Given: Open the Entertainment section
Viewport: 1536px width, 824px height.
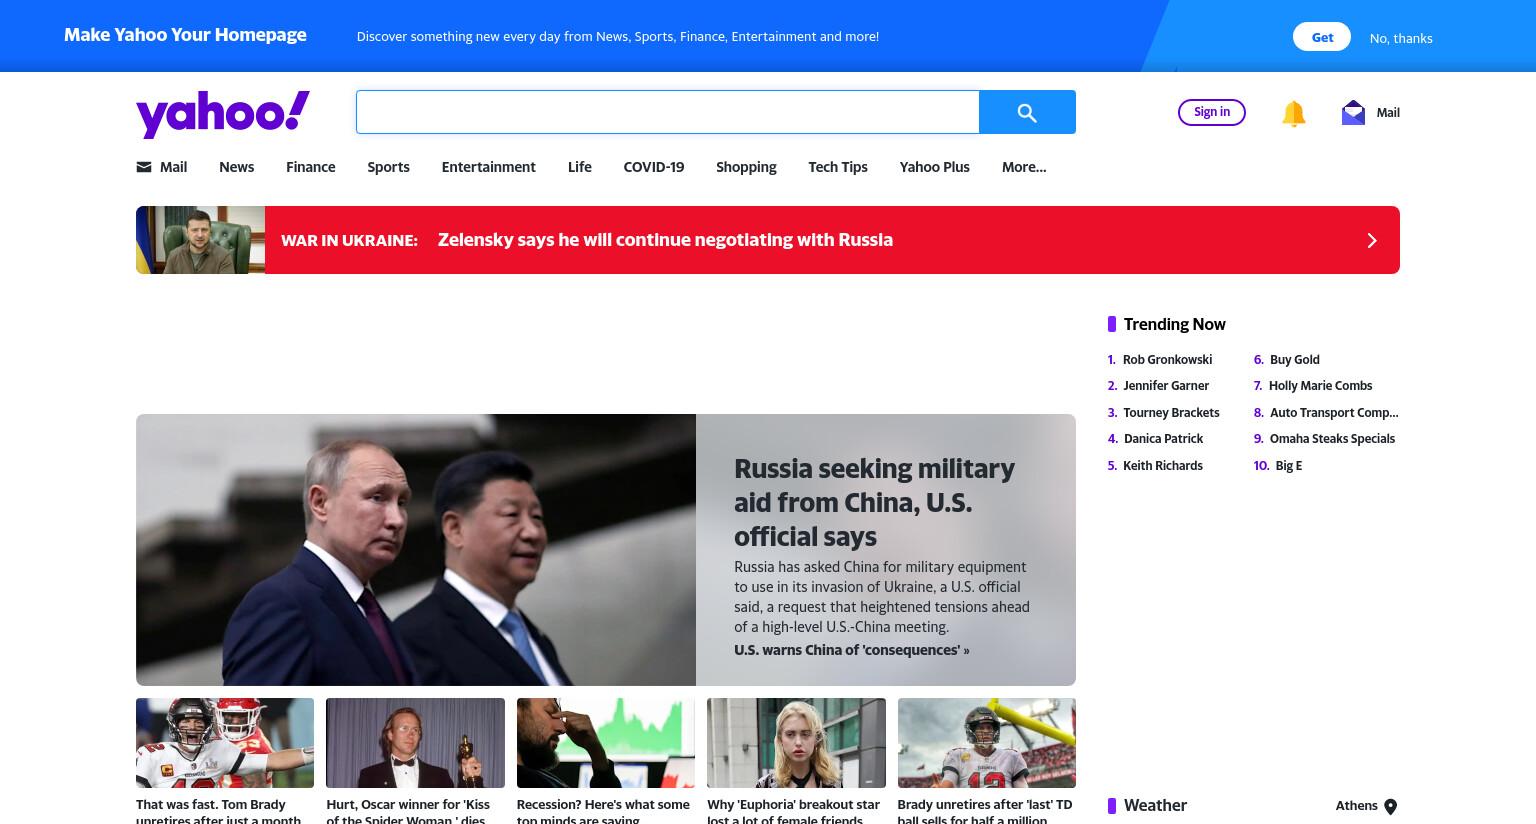Looking at the screenshot, I should [488, 167].
